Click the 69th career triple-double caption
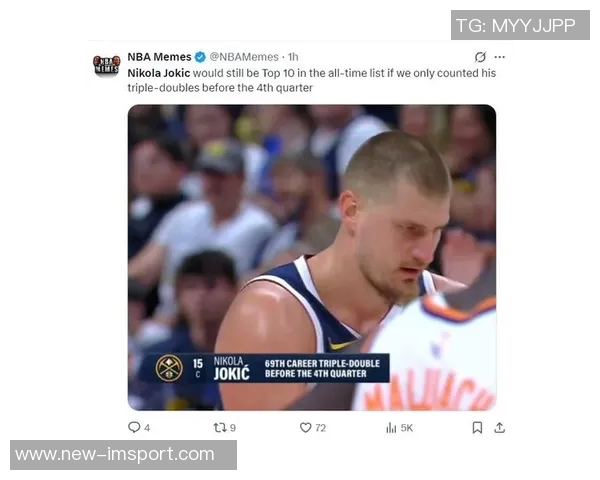This screenshot has height=480, width=600. [x=322, y=368]
